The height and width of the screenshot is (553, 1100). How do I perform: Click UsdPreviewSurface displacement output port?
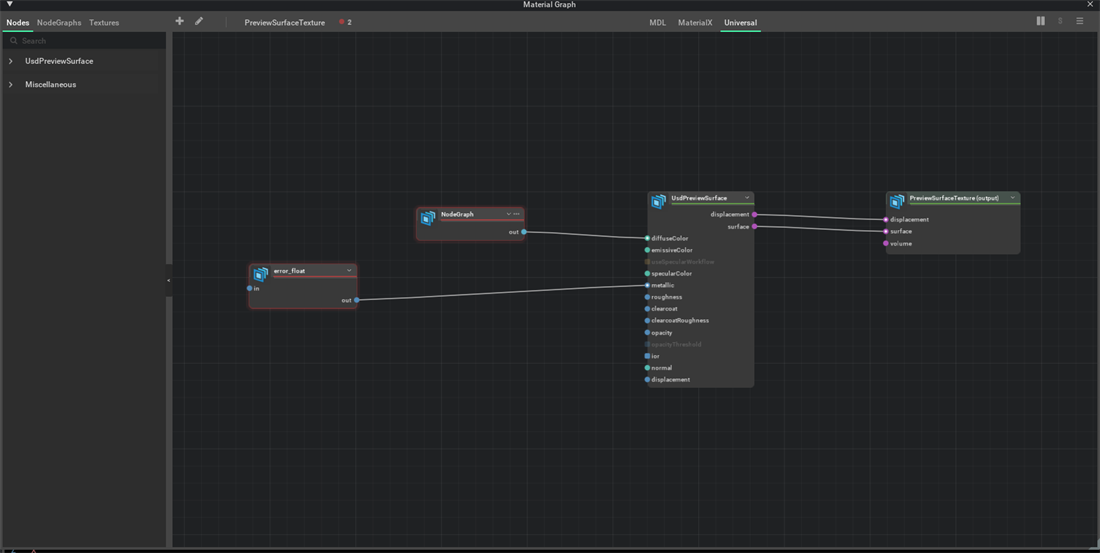pyautogui.click(x=754, y=214)
